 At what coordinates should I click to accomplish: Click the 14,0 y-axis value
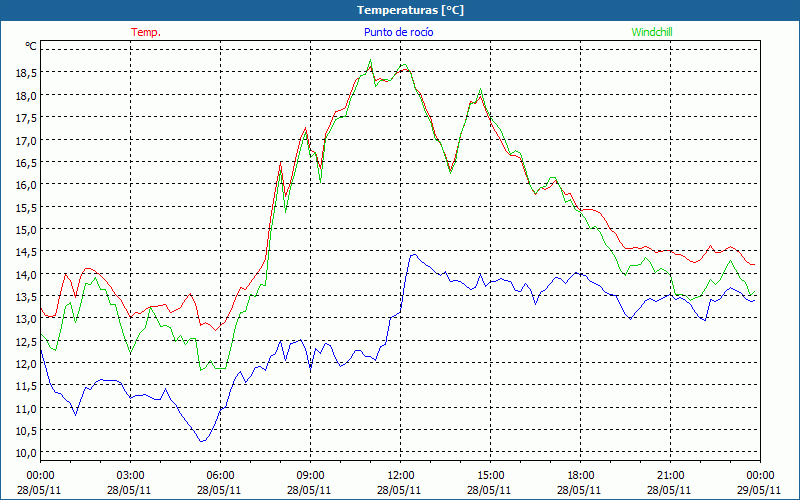(26, 274)
